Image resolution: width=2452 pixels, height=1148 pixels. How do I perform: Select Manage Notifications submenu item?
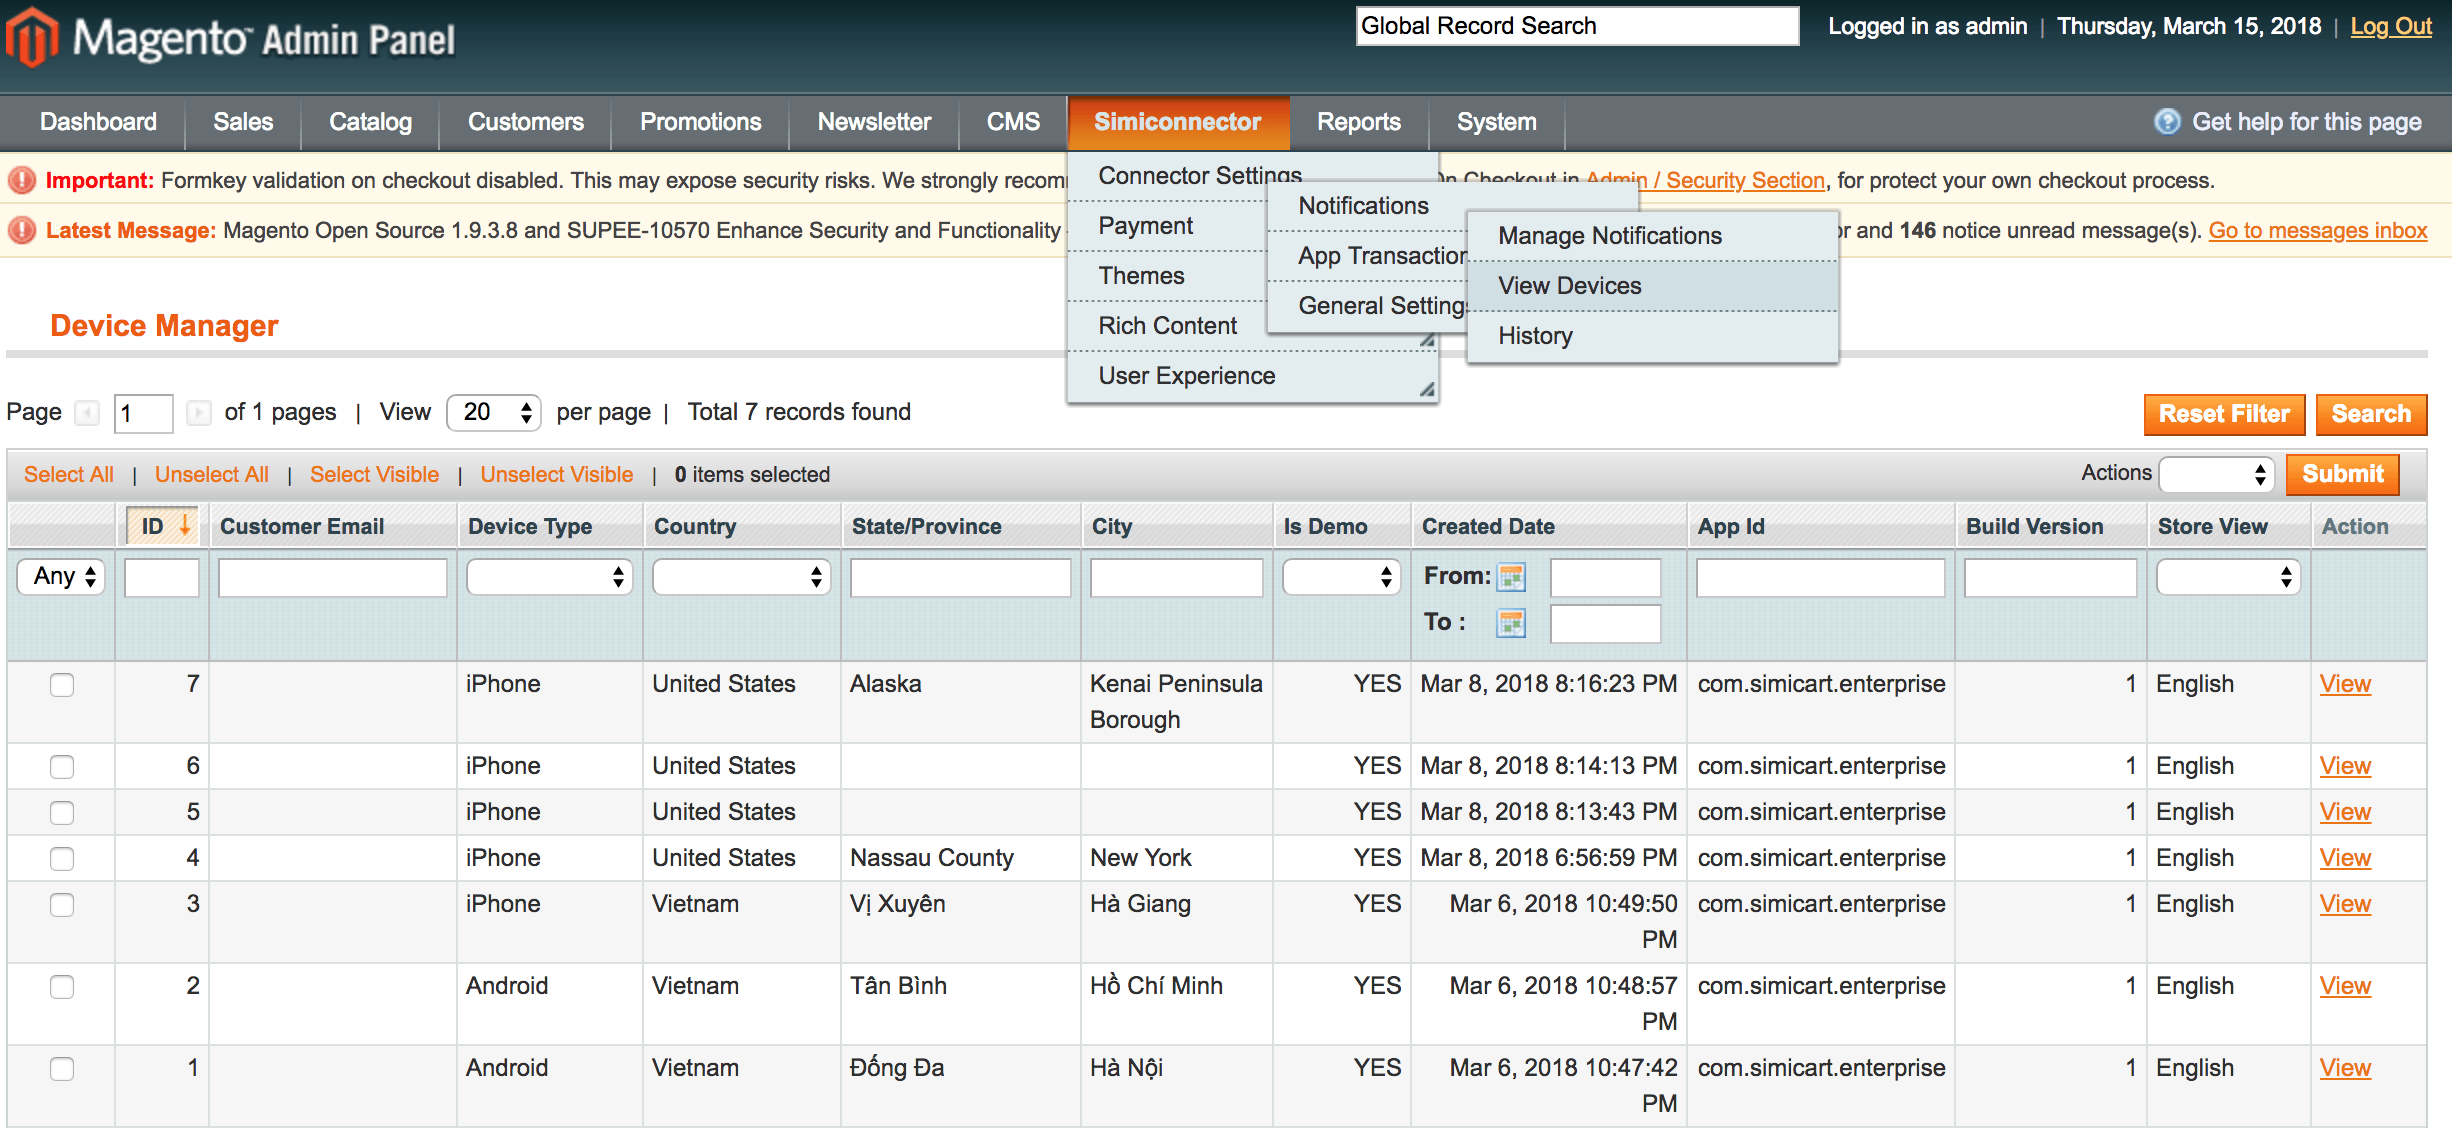pyautogui.click(x=1652, y=236)
